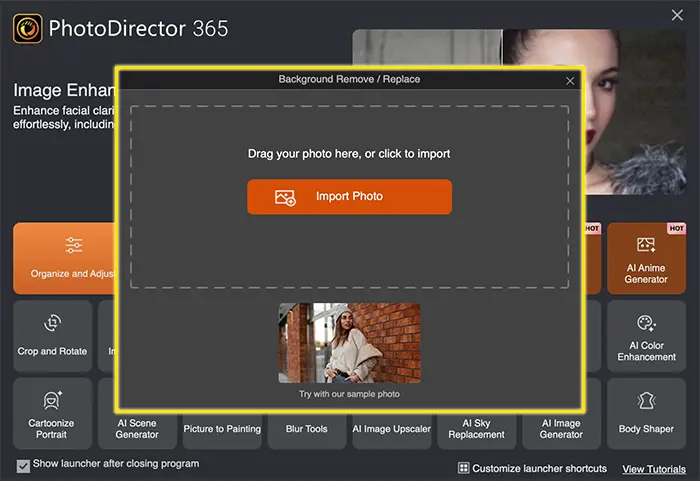Click the AI Color Enhancement palette icon
This screenshot has width=700, height=481.
point(646,323)
